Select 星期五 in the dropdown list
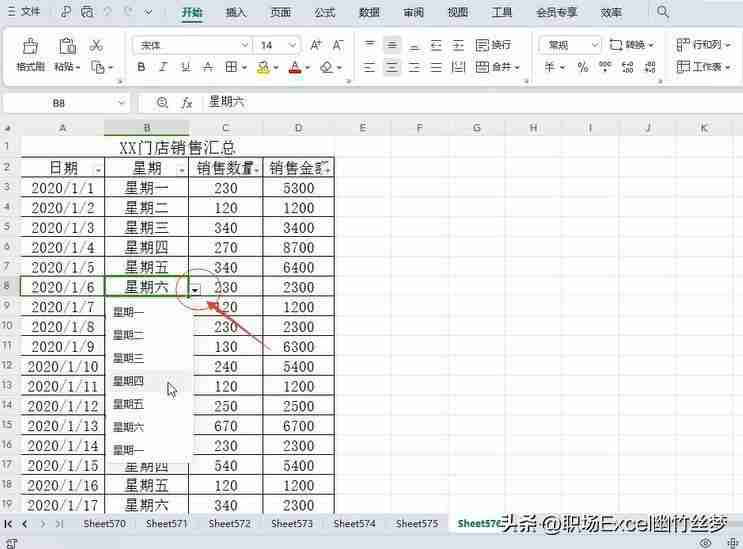The image size is (743, 549). tap(149, 404)
